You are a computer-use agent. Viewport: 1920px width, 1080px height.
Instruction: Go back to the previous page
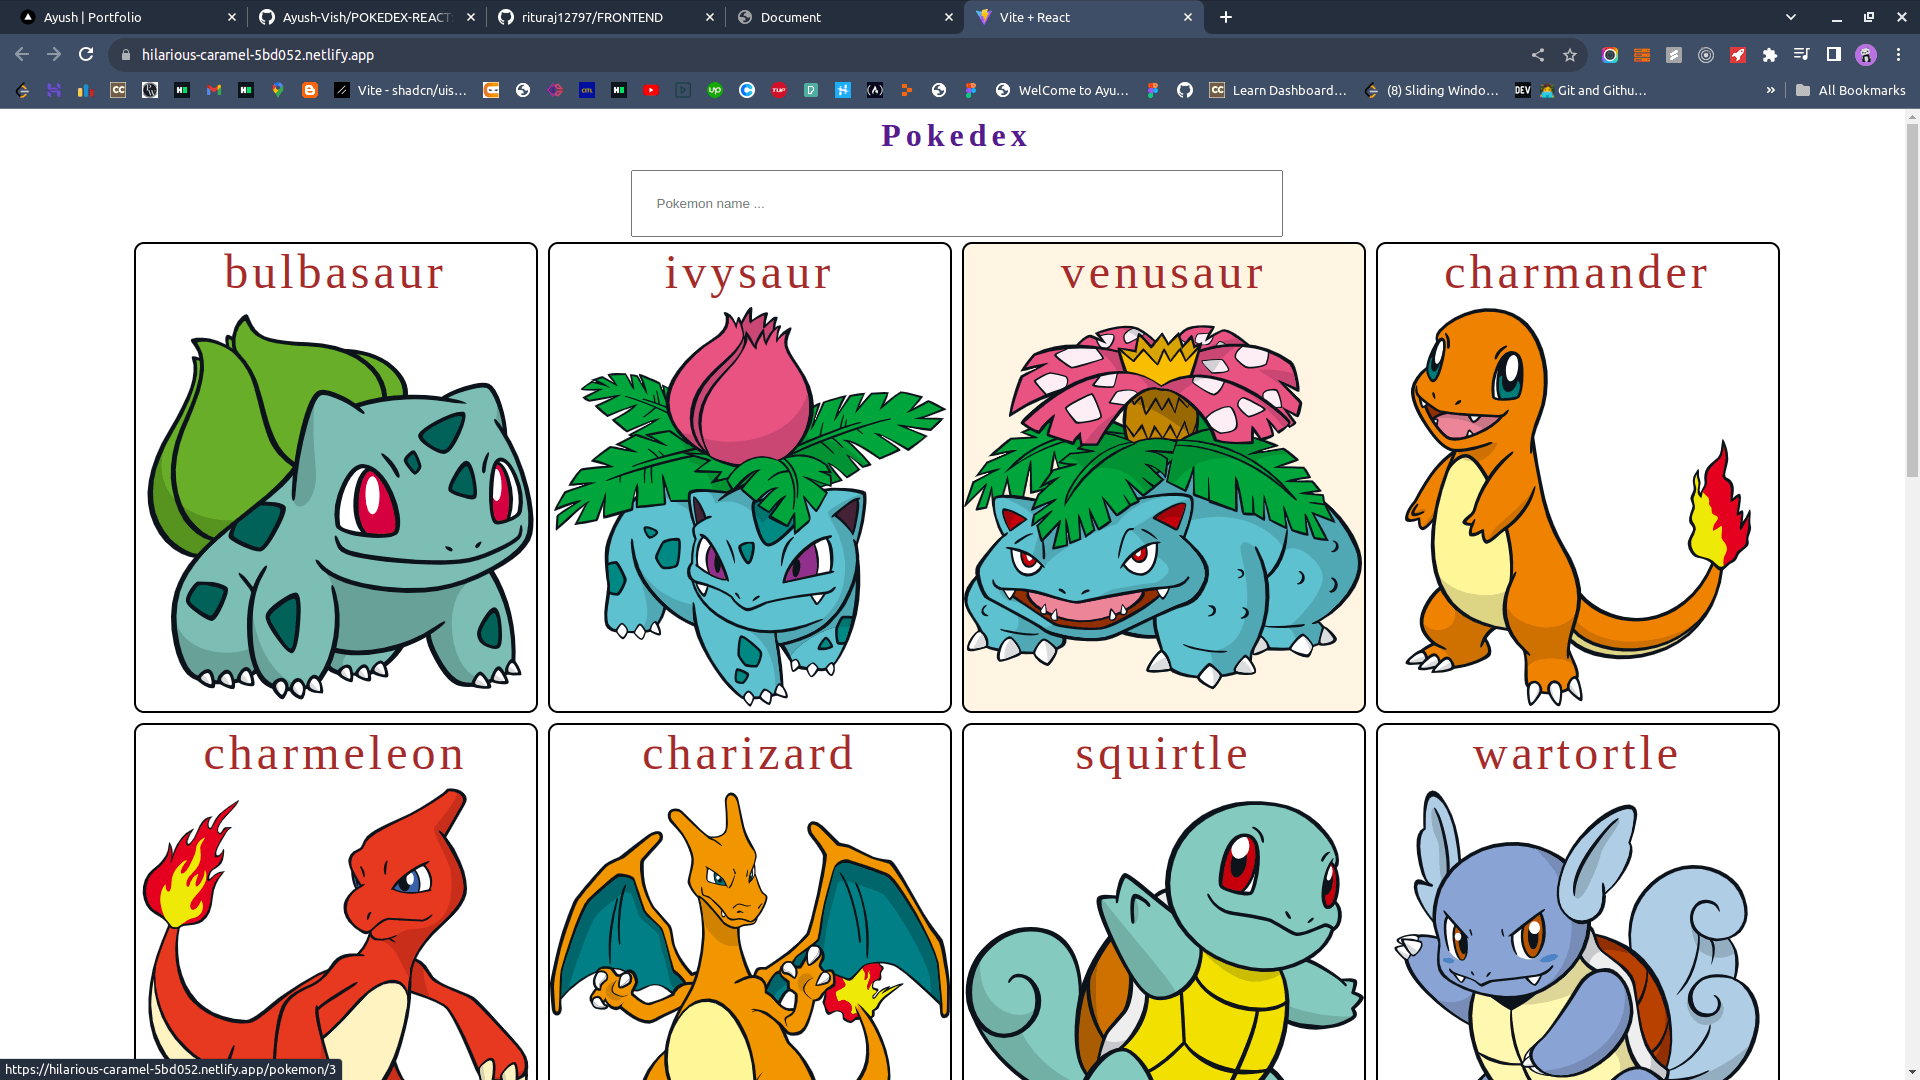pyautogui.click(x=22, y=55)
